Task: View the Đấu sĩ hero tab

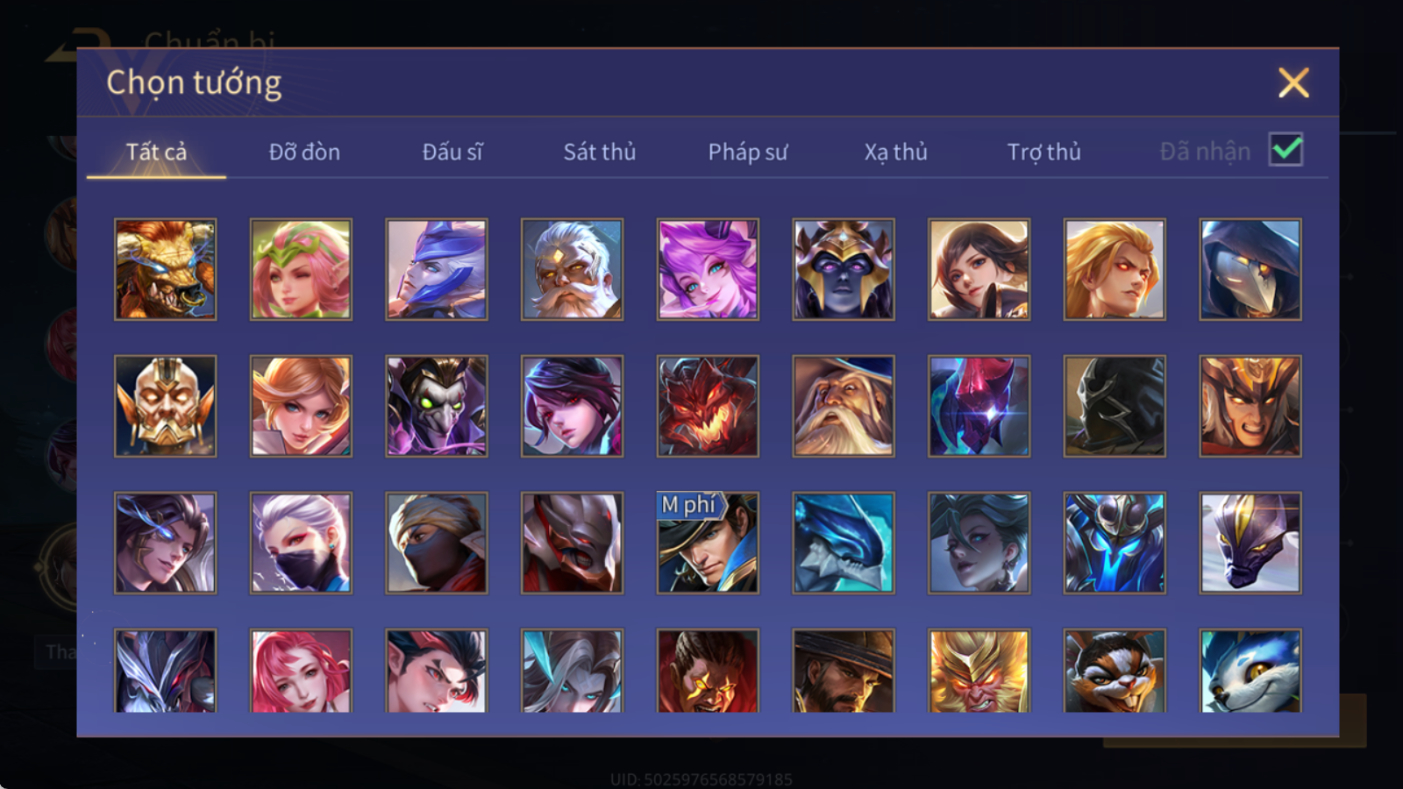Action: 452,152
